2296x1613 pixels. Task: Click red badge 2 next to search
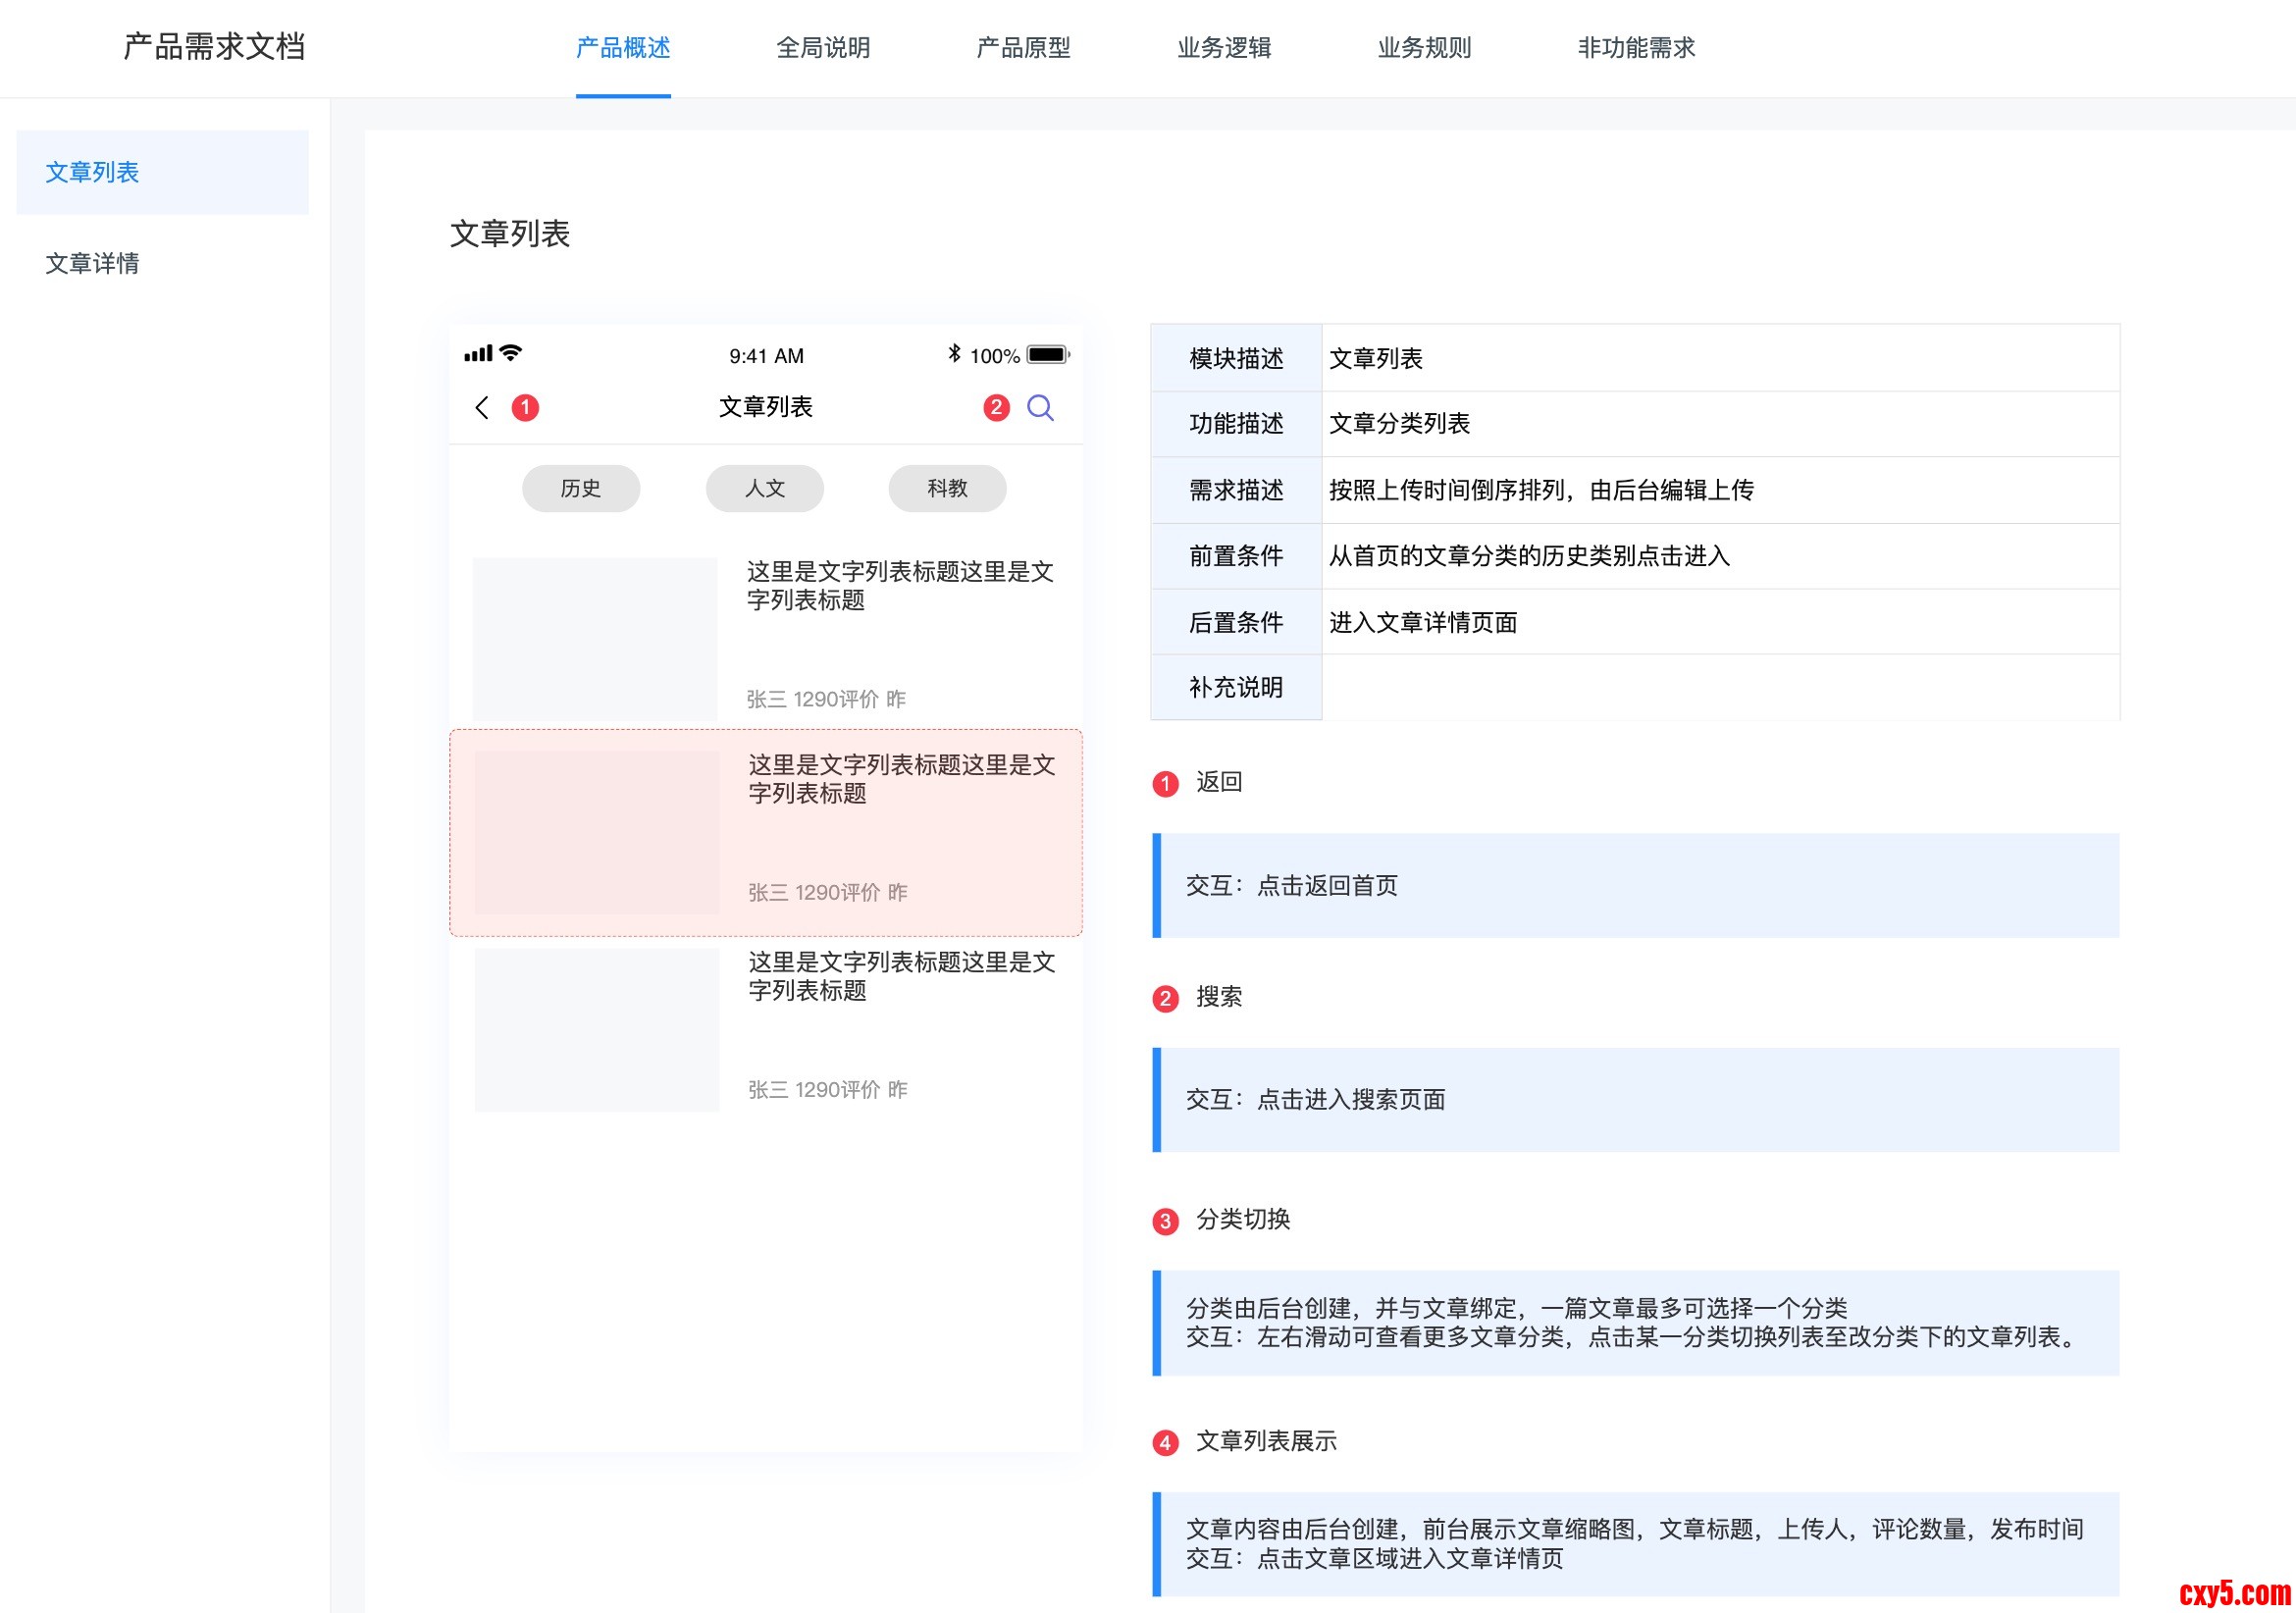tap(996, 407)
